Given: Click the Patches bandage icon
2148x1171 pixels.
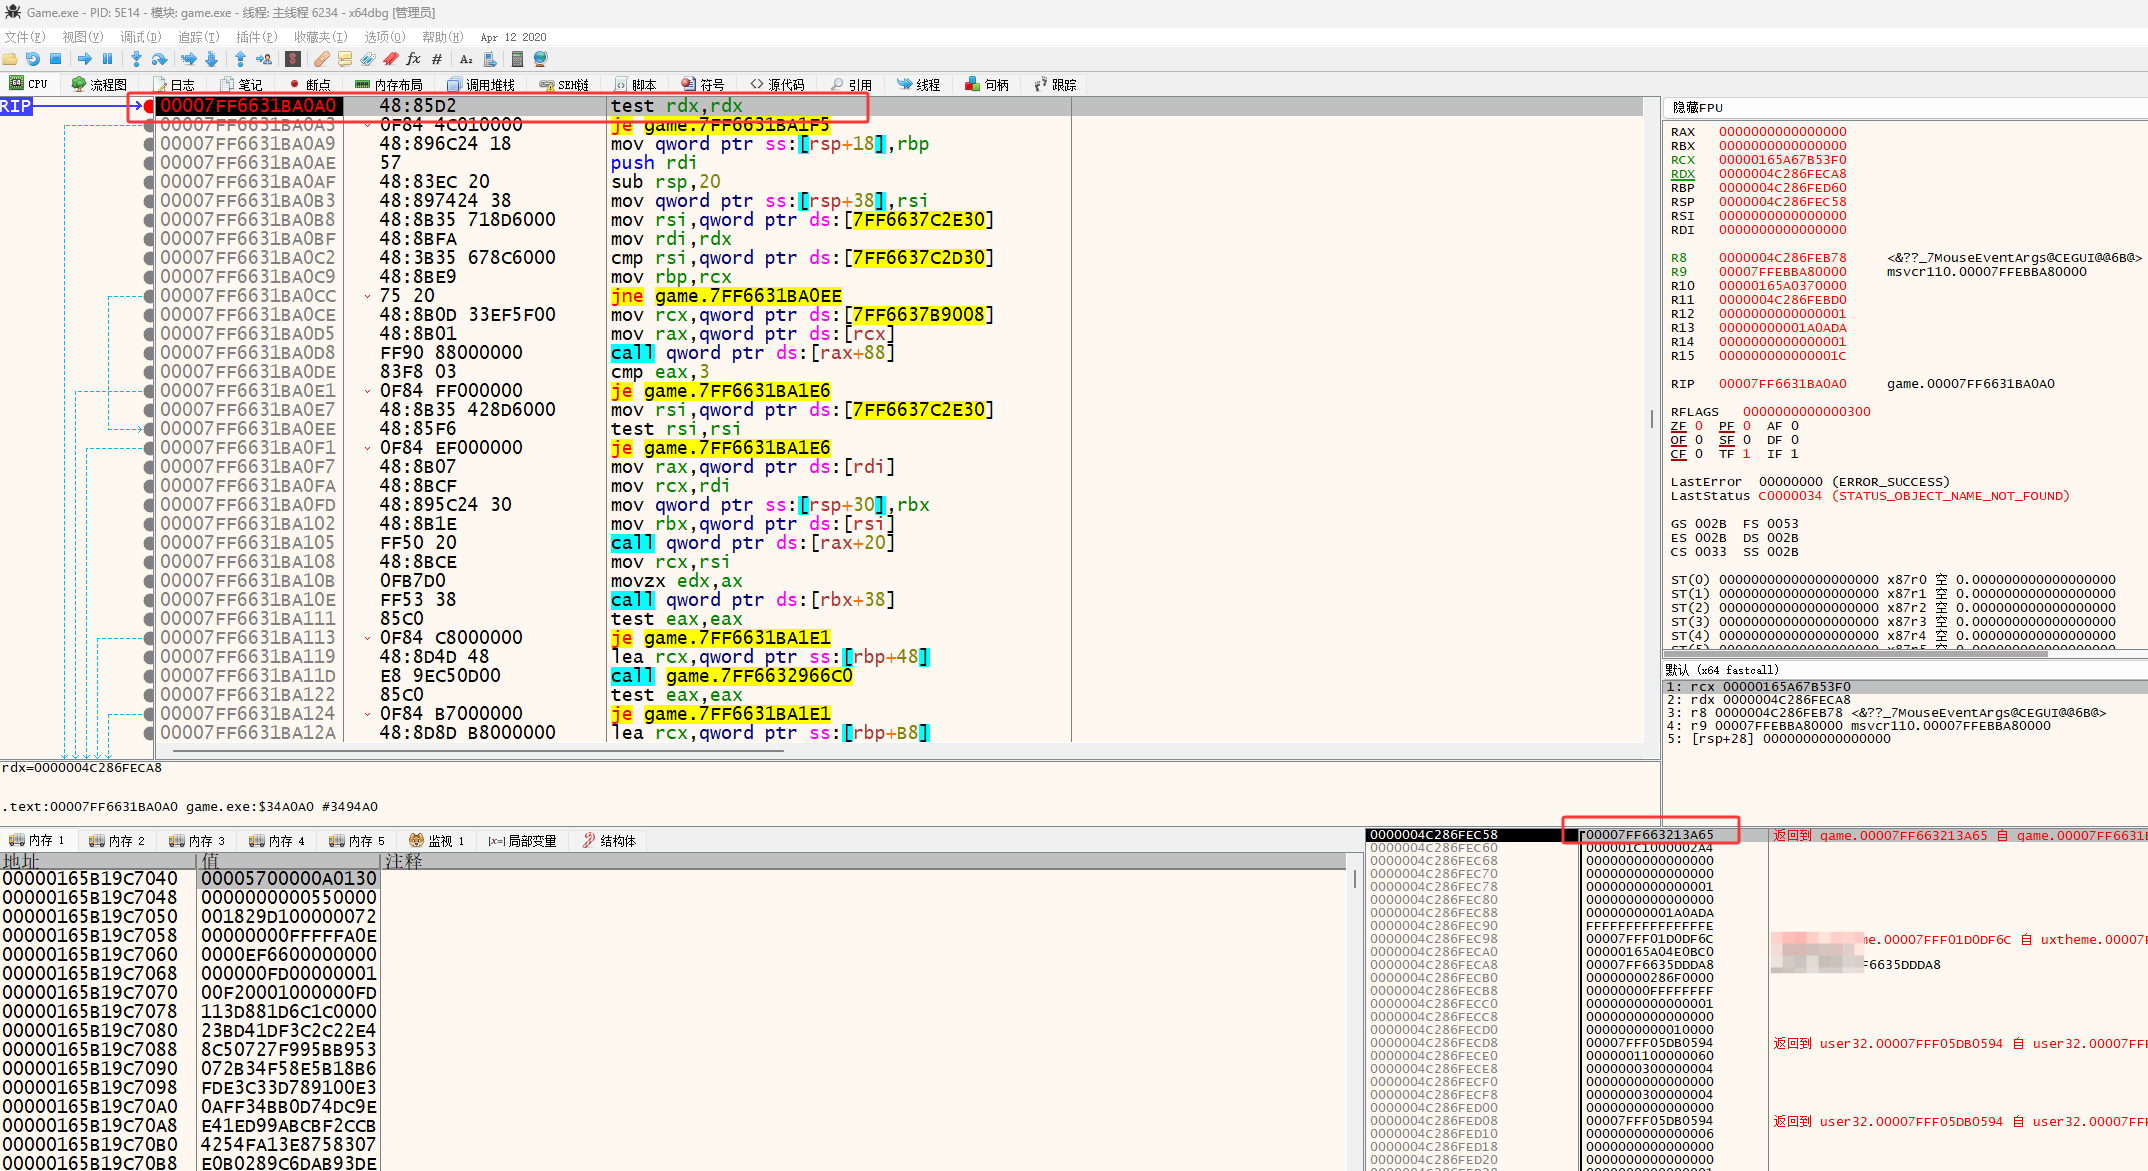Looking at the screenshot, I should [321, 59].
